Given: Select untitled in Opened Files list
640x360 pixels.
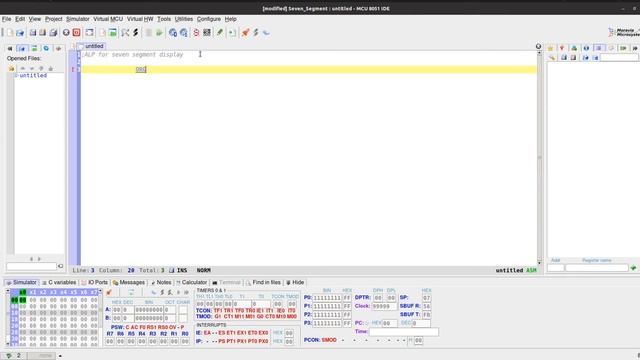Looking at the screenshot, I should pyautogui.click(x=33, y=76).
